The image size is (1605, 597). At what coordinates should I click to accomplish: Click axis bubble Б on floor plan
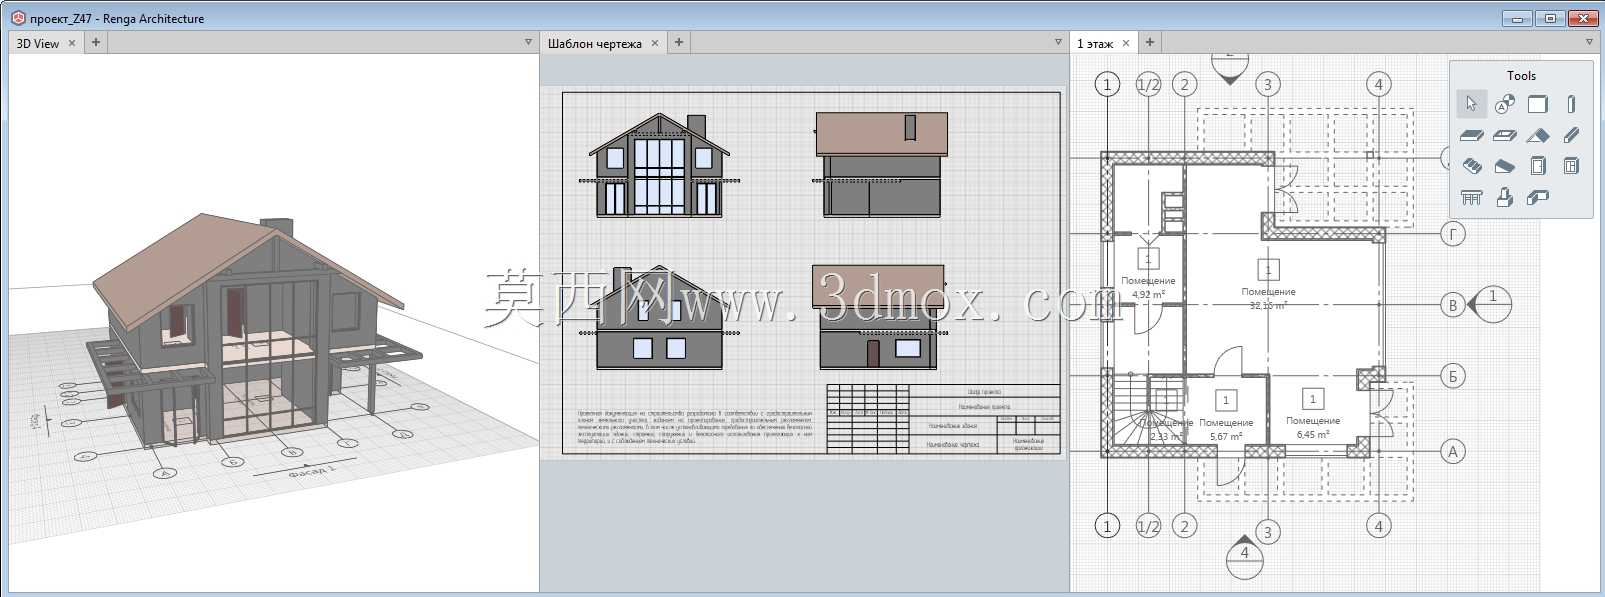click(x=1453, y=376)
